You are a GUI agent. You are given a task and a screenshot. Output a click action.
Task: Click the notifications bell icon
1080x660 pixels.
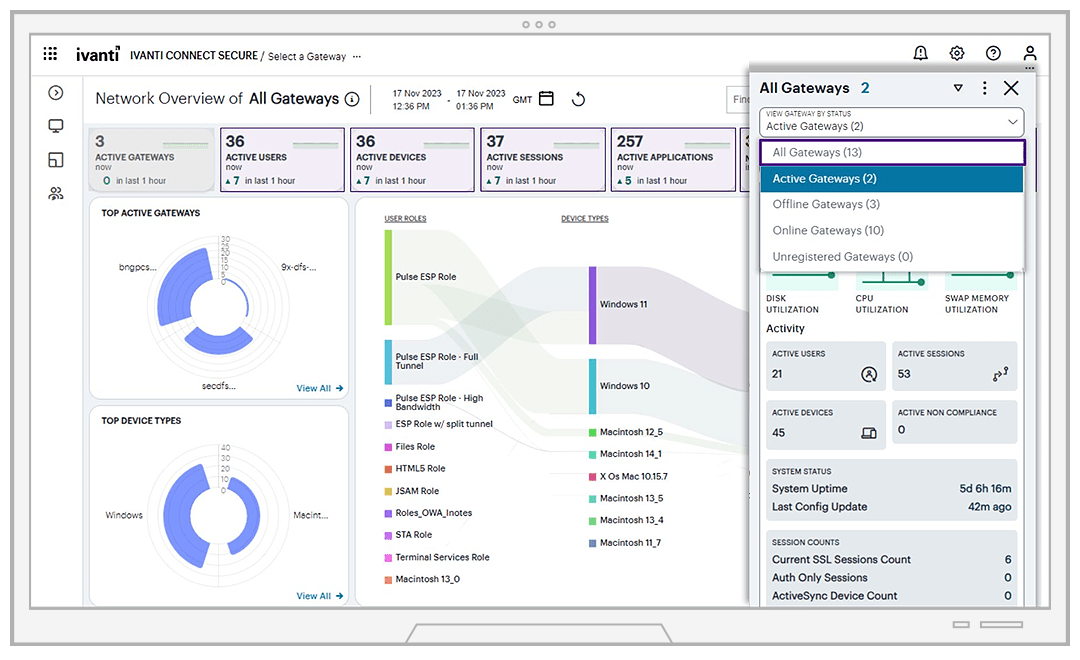pyautogui.click(x=920, y=53)
